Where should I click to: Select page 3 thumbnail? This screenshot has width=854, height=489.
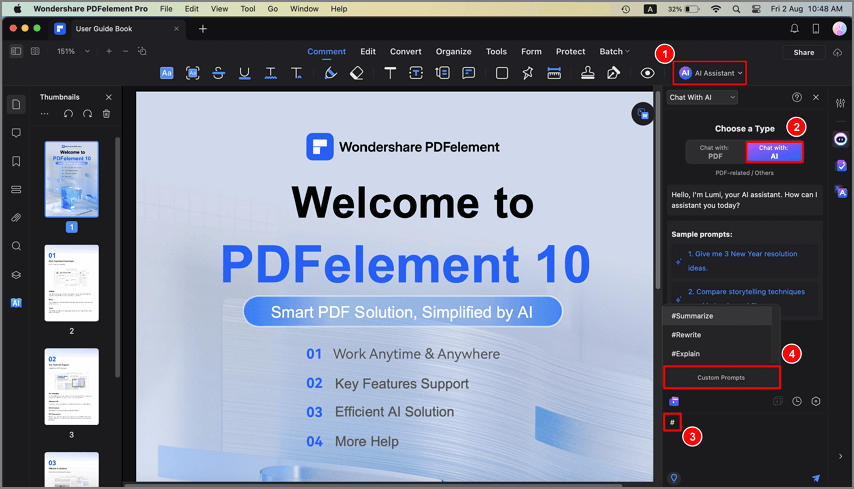pyautogui.click(x=72, y=387)
